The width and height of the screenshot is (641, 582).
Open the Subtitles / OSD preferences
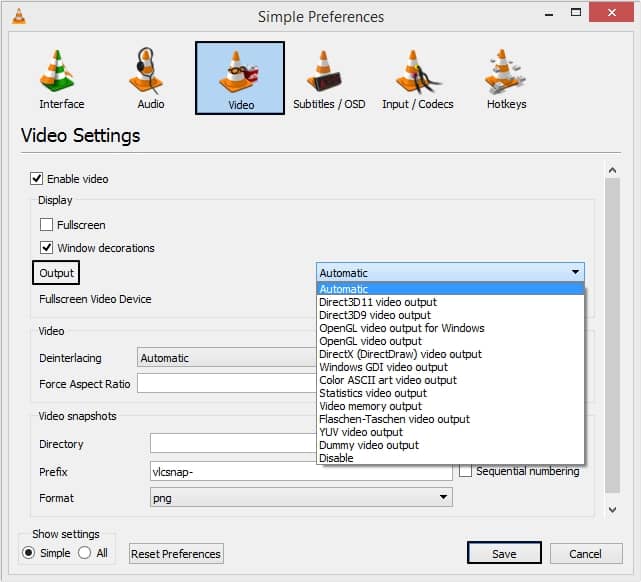tap(329, 79)
